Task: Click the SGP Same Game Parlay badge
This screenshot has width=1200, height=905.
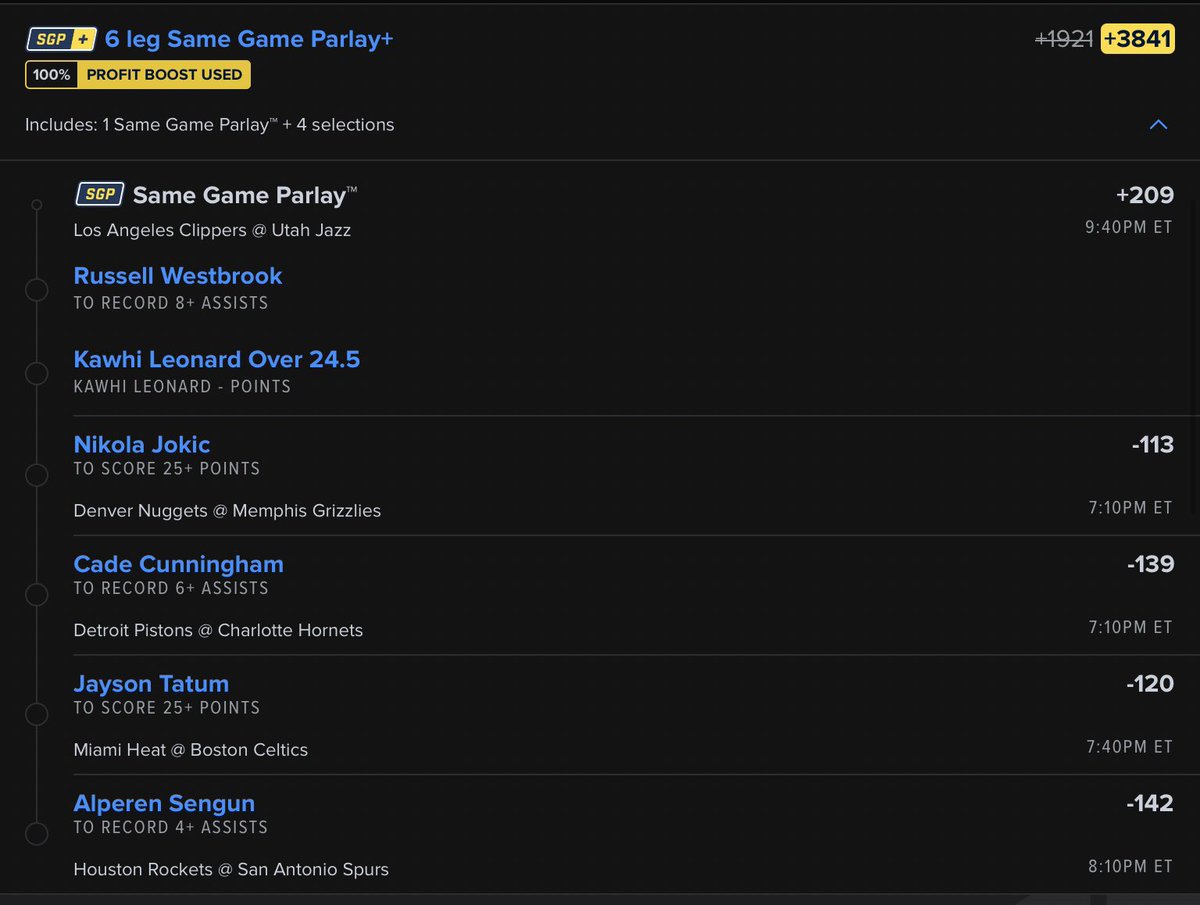Action: [x=99, y=194]
